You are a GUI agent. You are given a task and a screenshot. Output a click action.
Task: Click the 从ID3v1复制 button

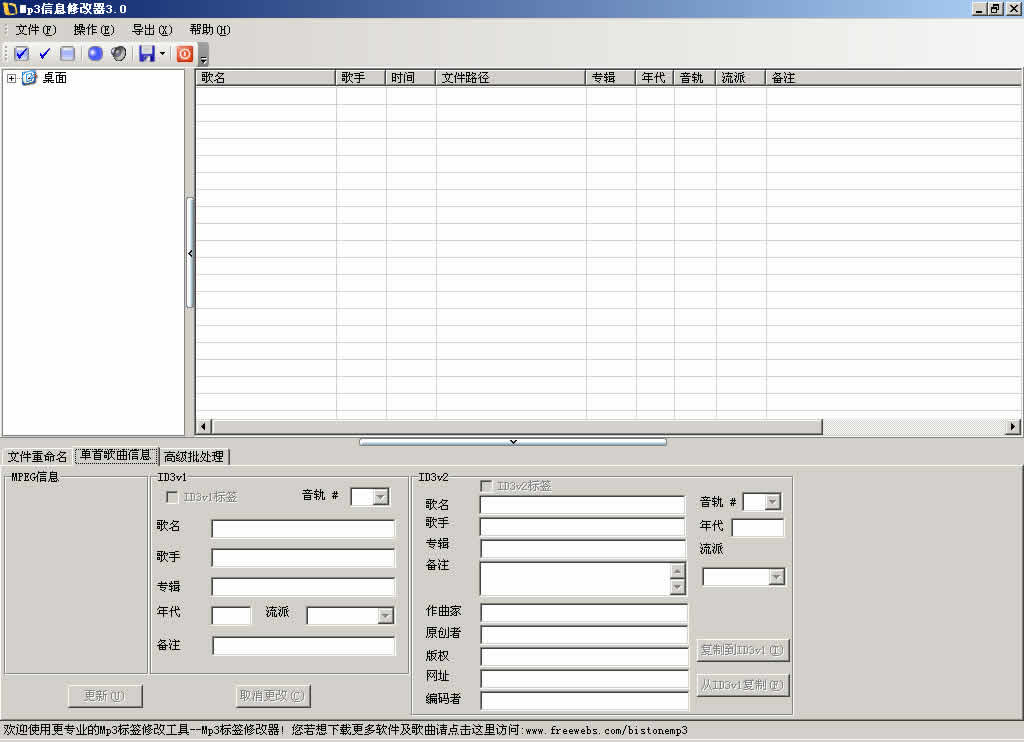743,685
